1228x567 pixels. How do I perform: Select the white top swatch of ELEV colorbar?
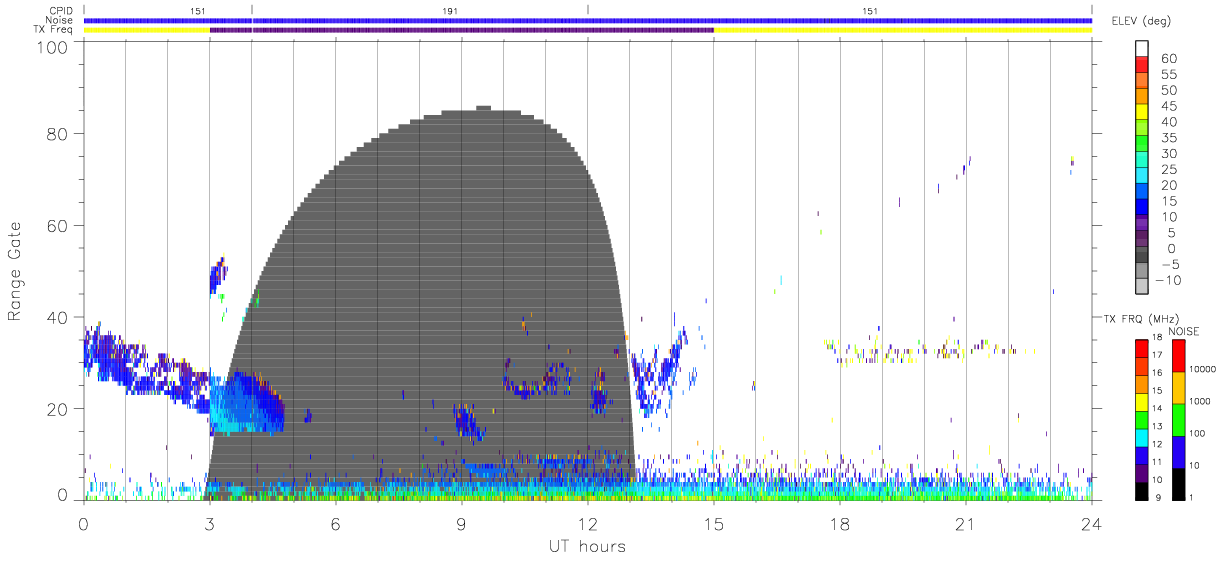pyautogui.click(x=1142, y=48)
